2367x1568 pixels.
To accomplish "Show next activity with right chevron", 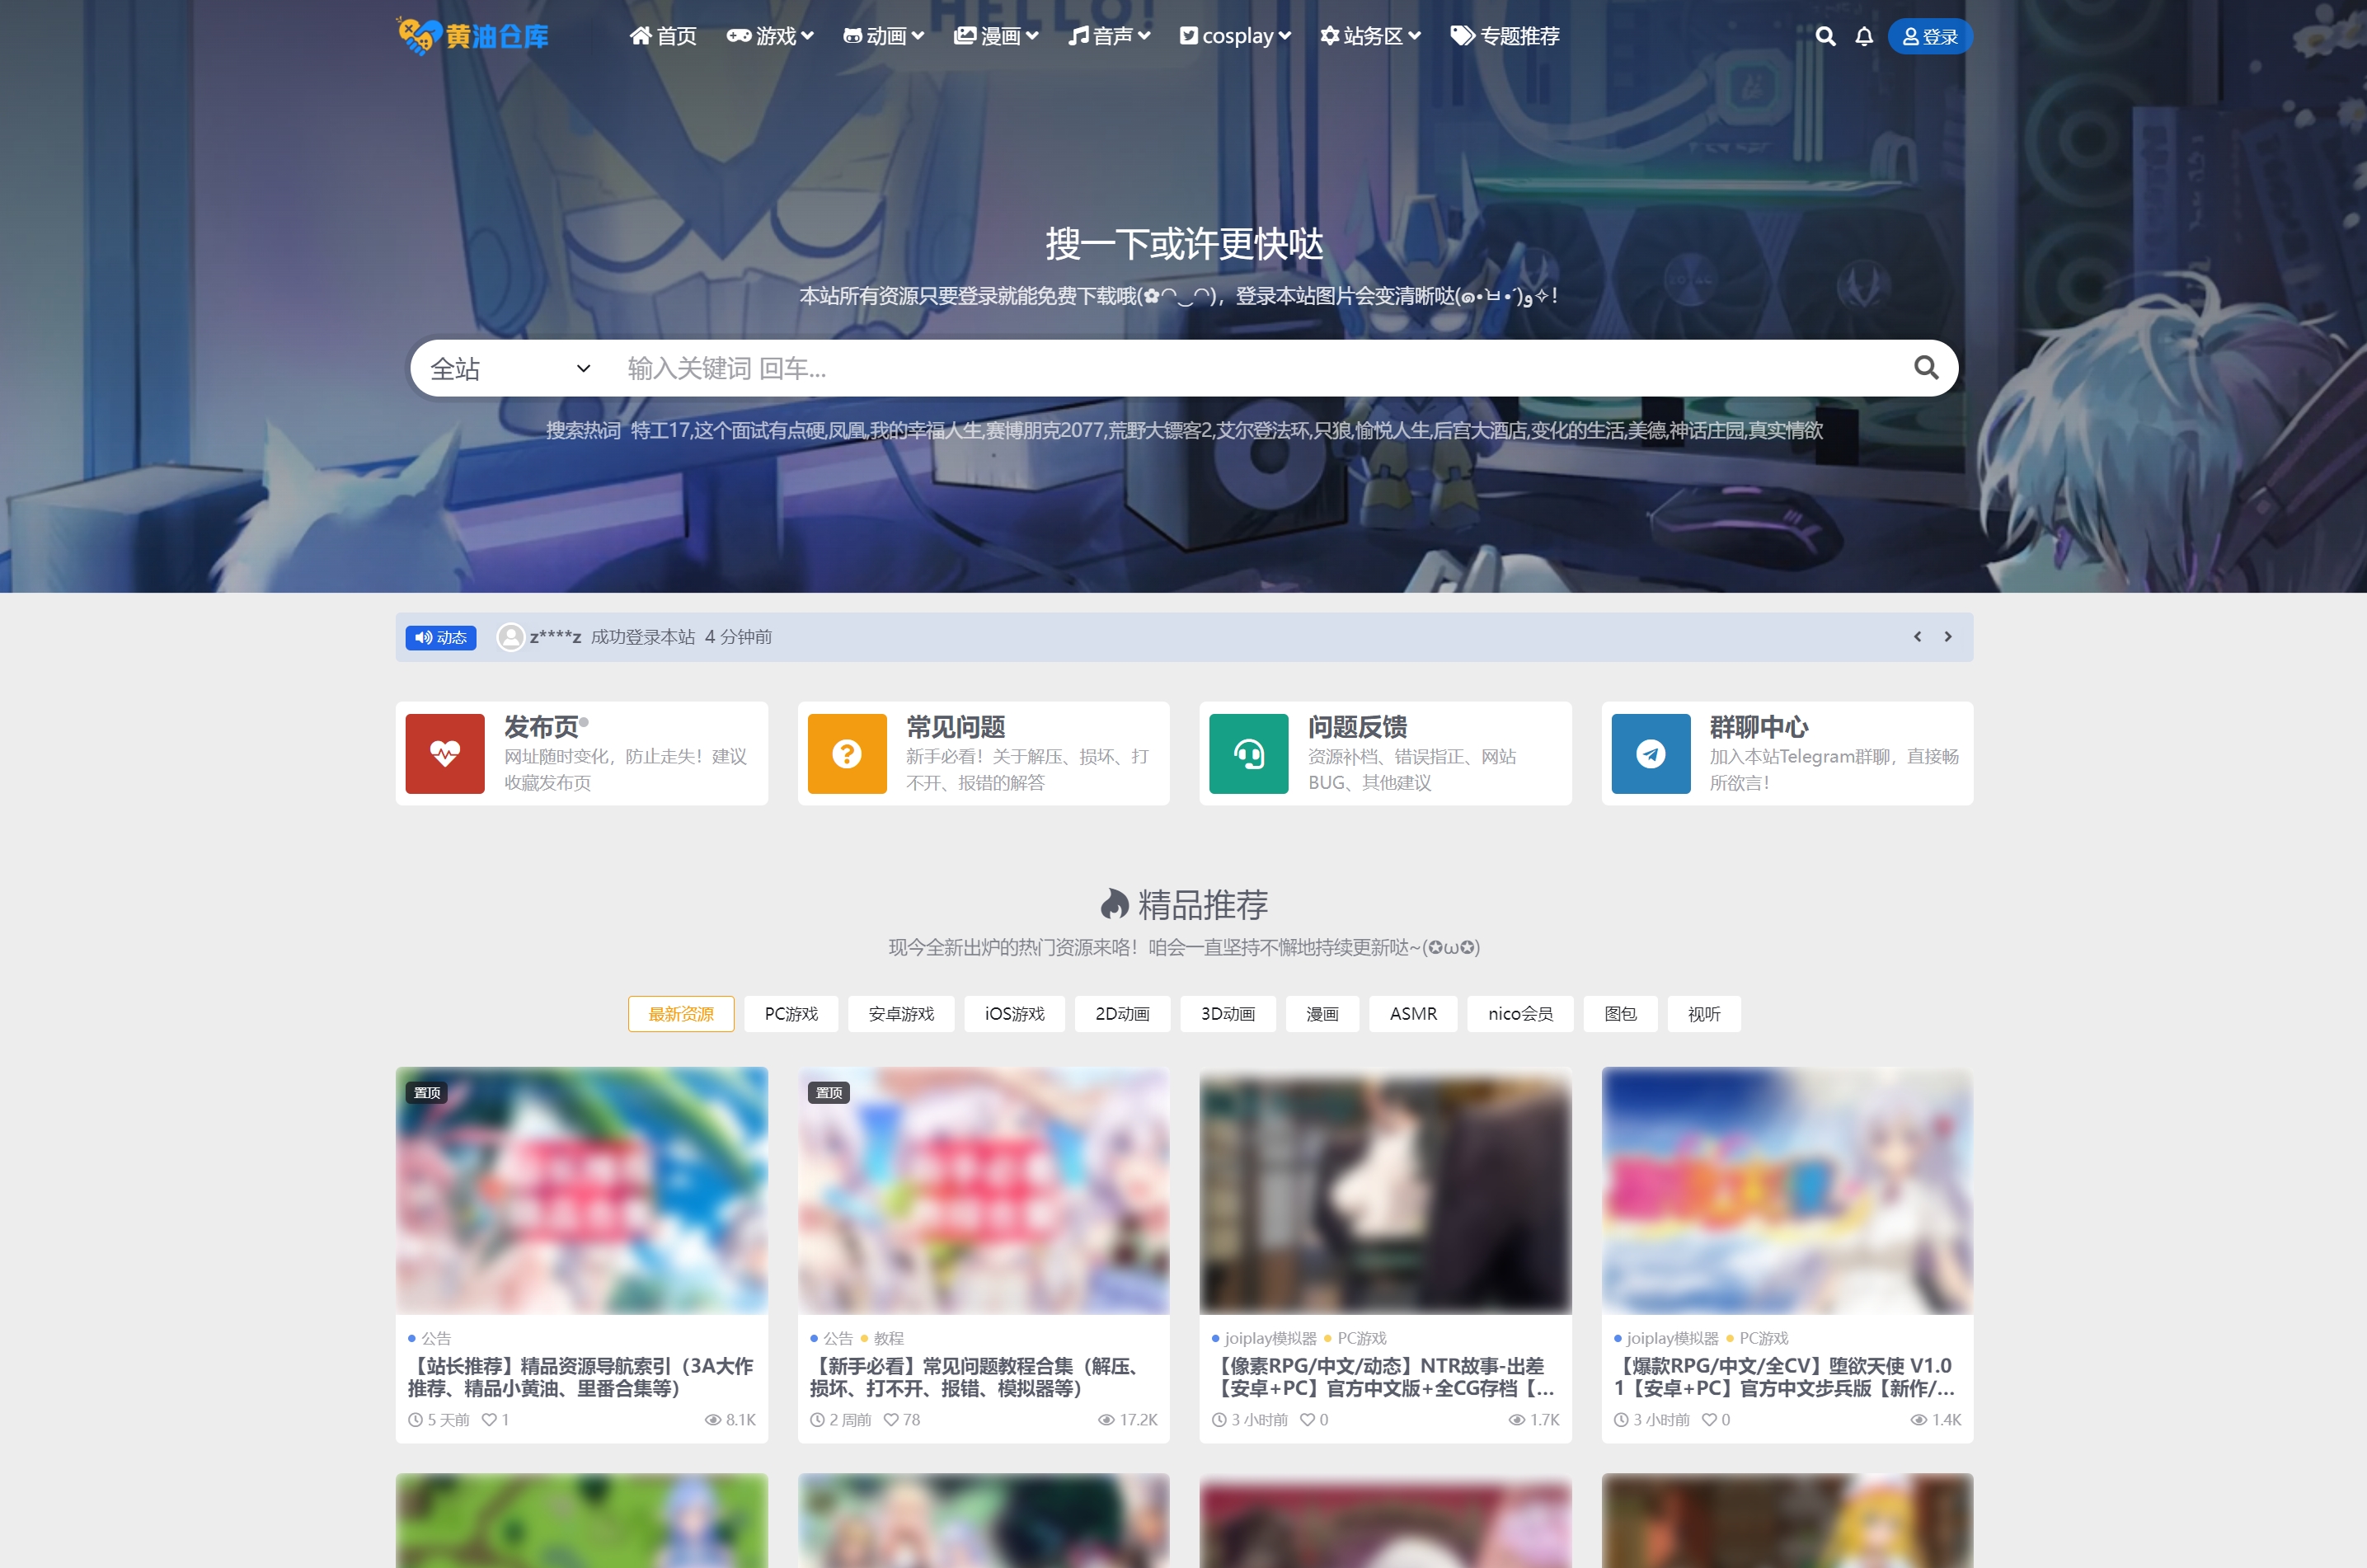I will coord(1948,637).
